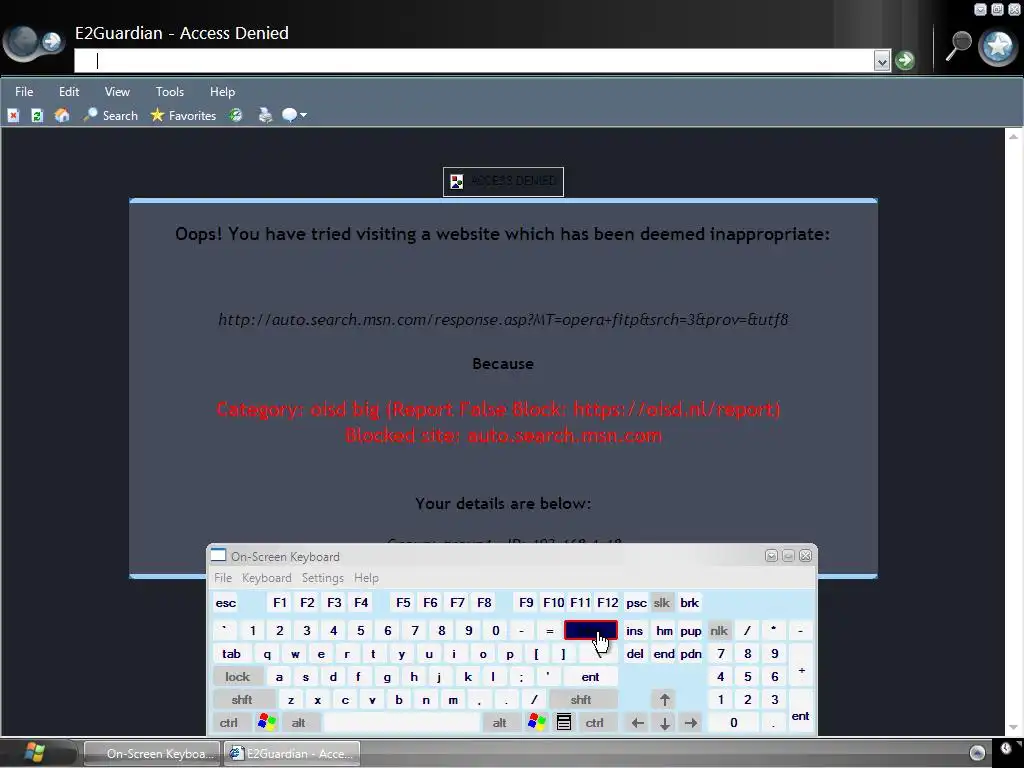Image resolution: width=1024 pixels, height=768 pixels.
Task: Click the left Windows logo key
Action: tap(267, 722)
